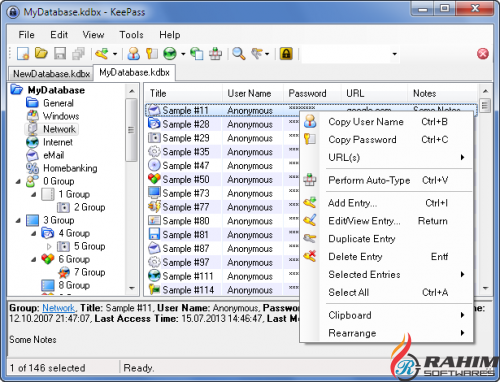Click the Save Database floppy icon

click(60, 53)
